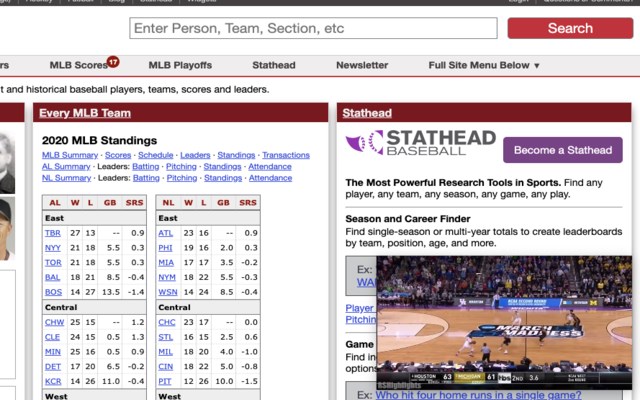Open TOR team link

pos(53,262)
